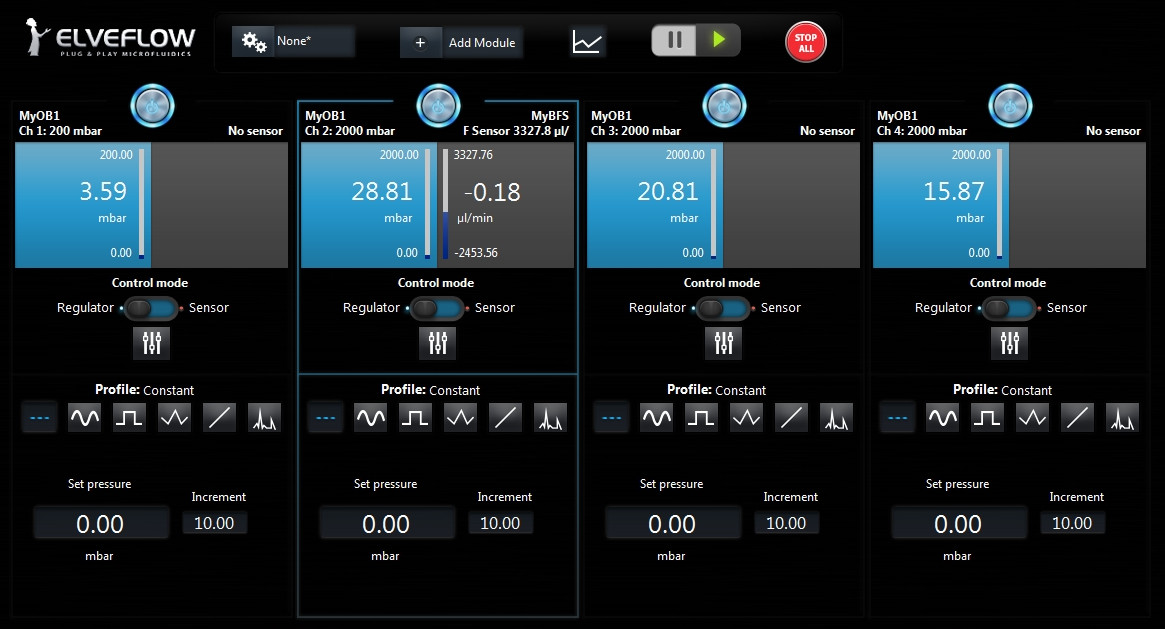Select pulse profile for Channel 1

pyautogui.click(x=264, y=418)
